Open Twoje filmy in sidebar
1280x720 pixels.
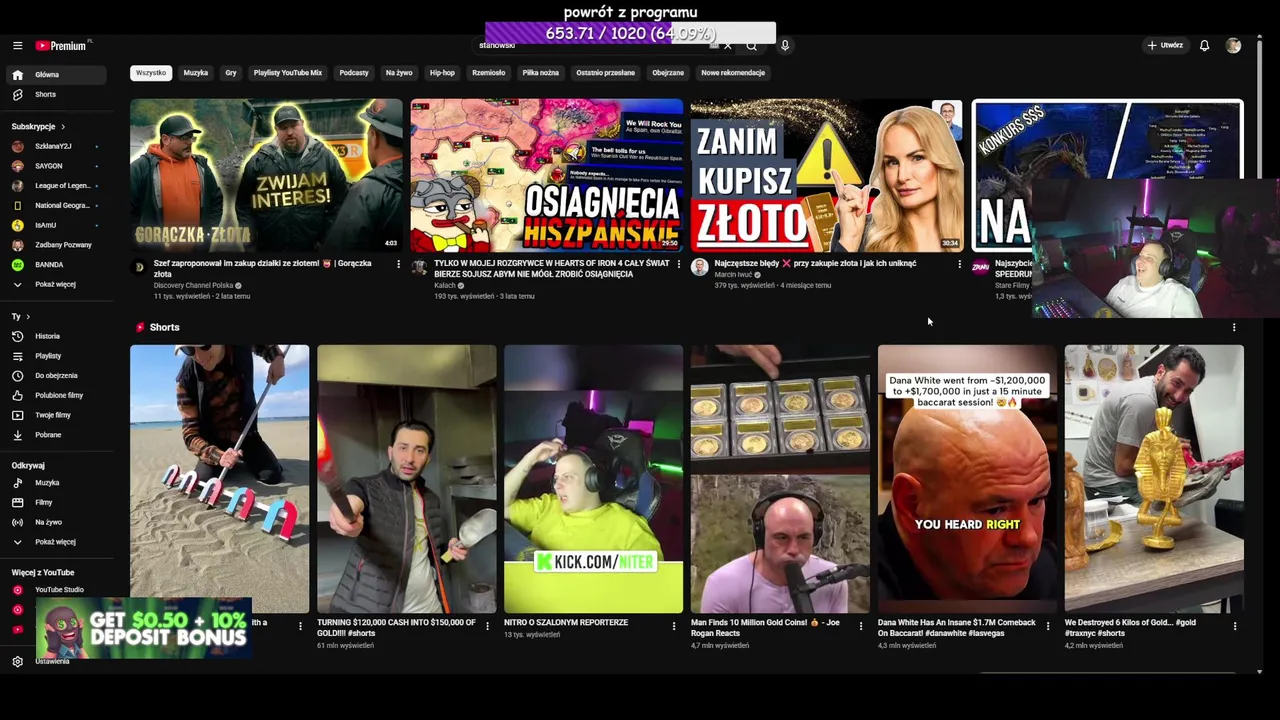(55, 415)
